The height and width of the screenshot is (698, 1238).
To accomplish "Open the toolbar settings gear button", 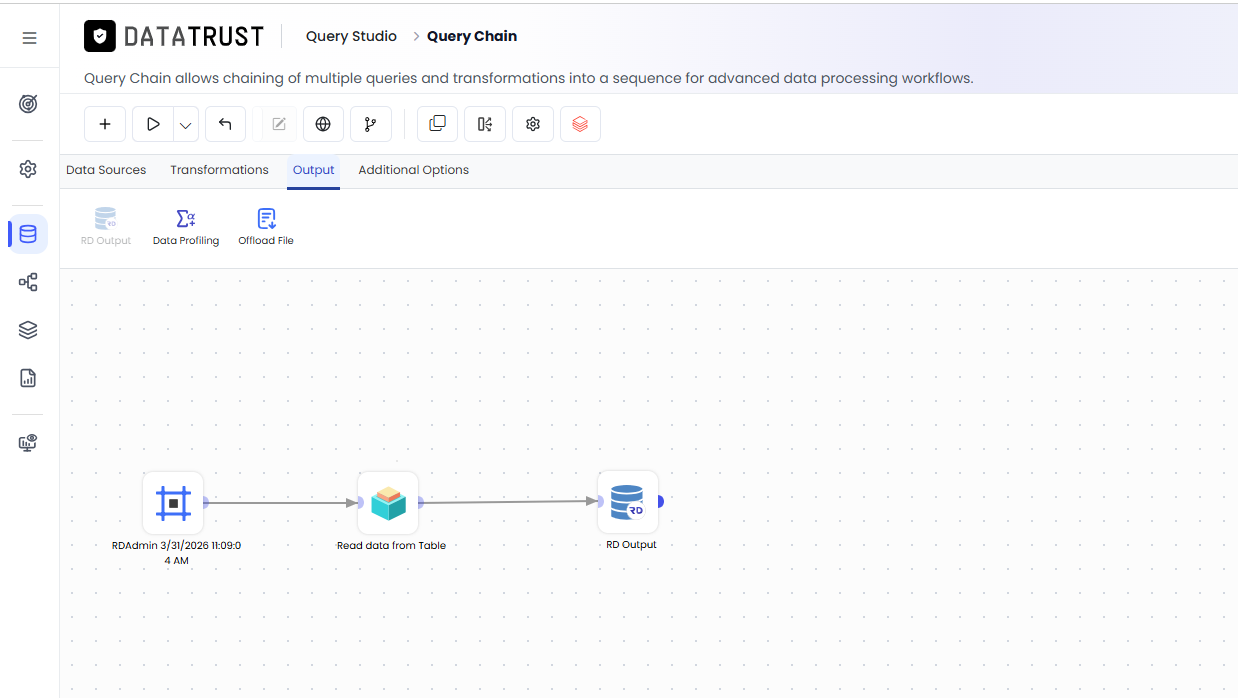I will coord(533,124).
